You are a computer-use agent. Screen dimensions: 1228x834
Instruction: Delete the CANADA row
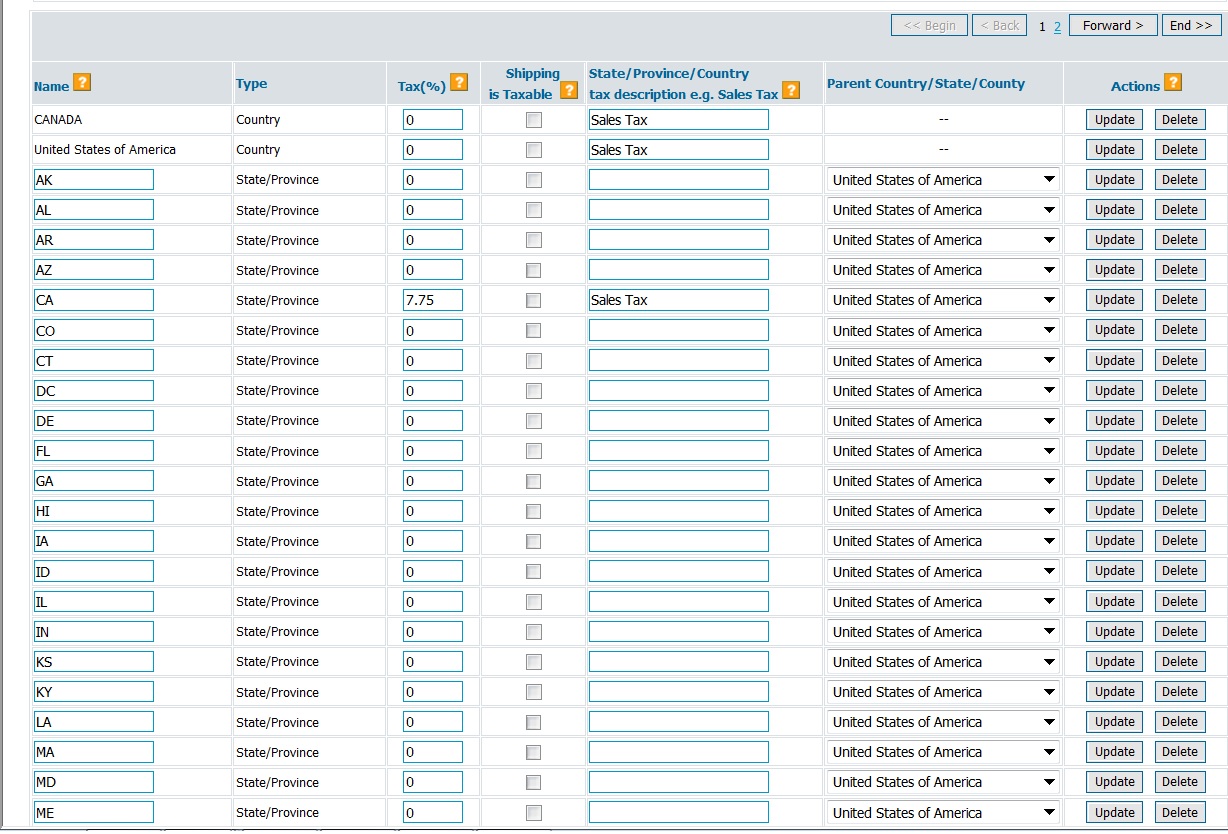click(1180, 120)
